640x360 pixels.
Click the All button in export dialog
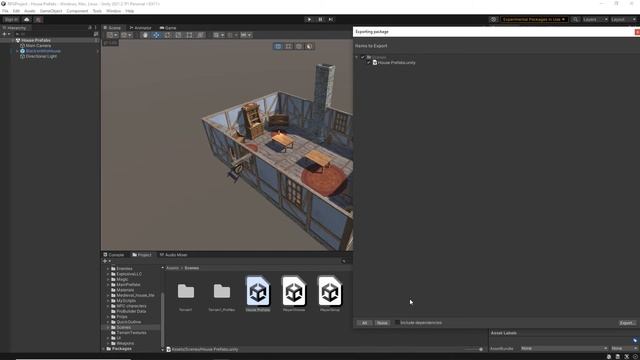[x=364, y=323]
